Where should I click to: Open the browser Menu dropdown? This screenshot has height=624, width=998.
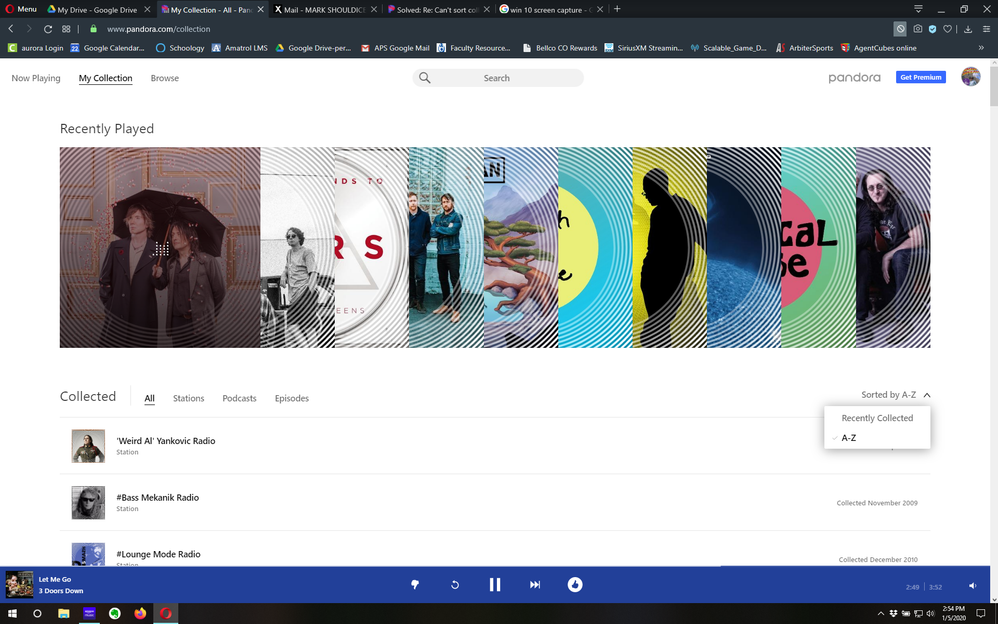point(20,8)
